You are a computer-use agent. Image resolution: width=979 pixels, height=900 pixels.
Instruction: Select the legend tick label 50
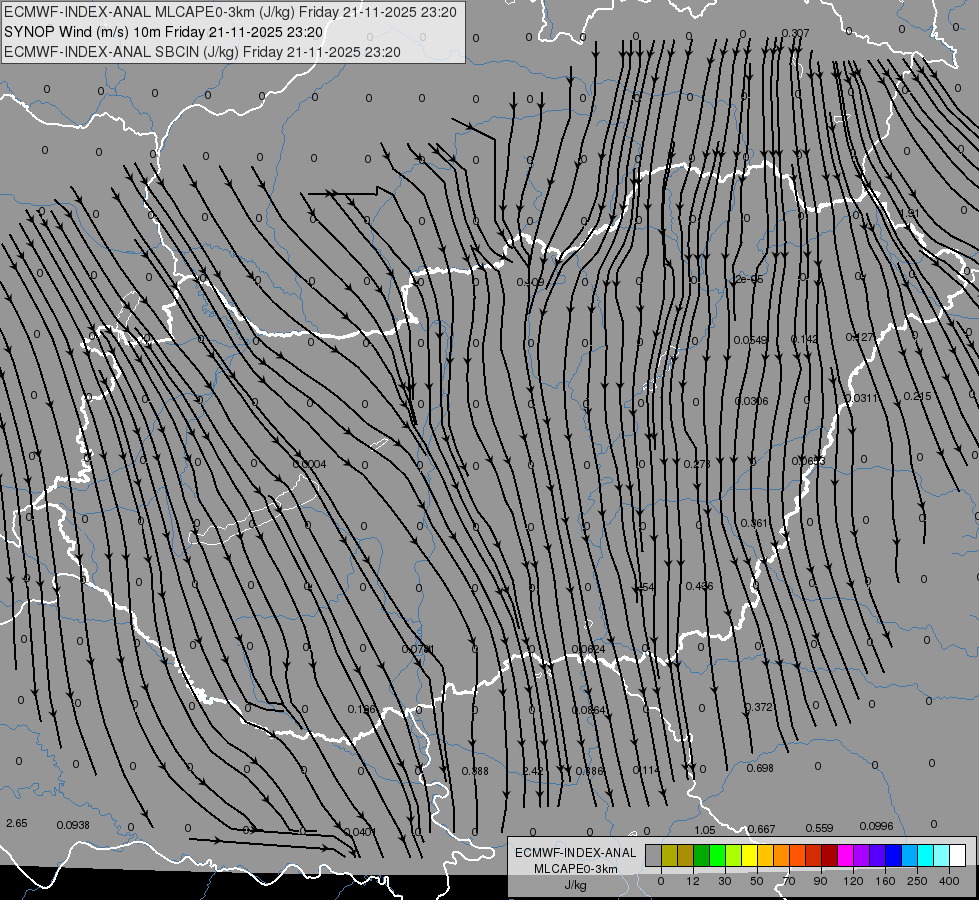pos(756,881)
